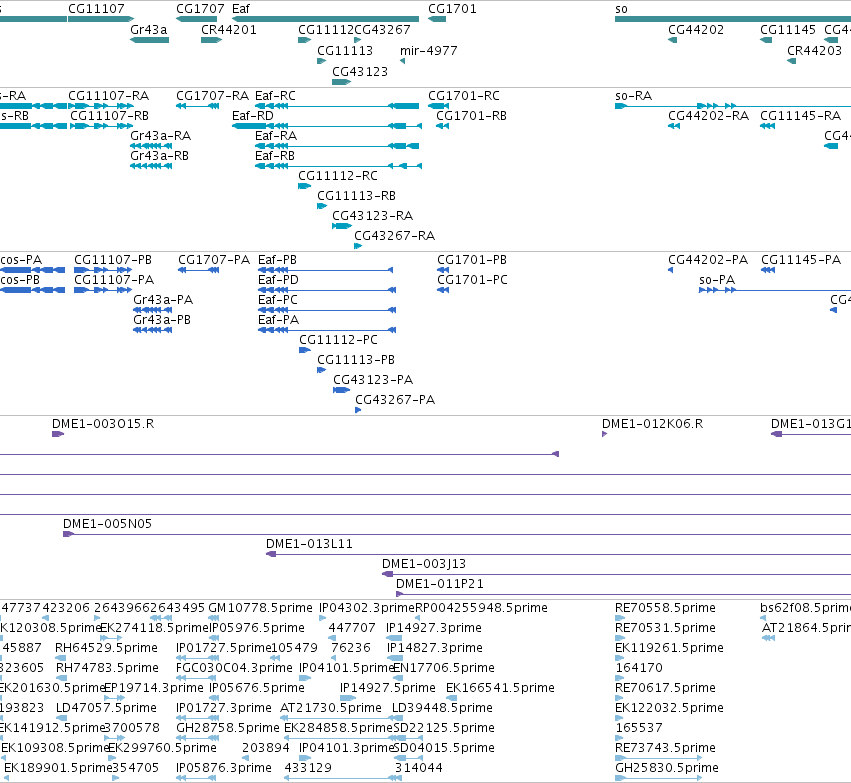Select the Gr43a gene label
Viewport: 851px width, 783px height.
click(x=149, y=30)
